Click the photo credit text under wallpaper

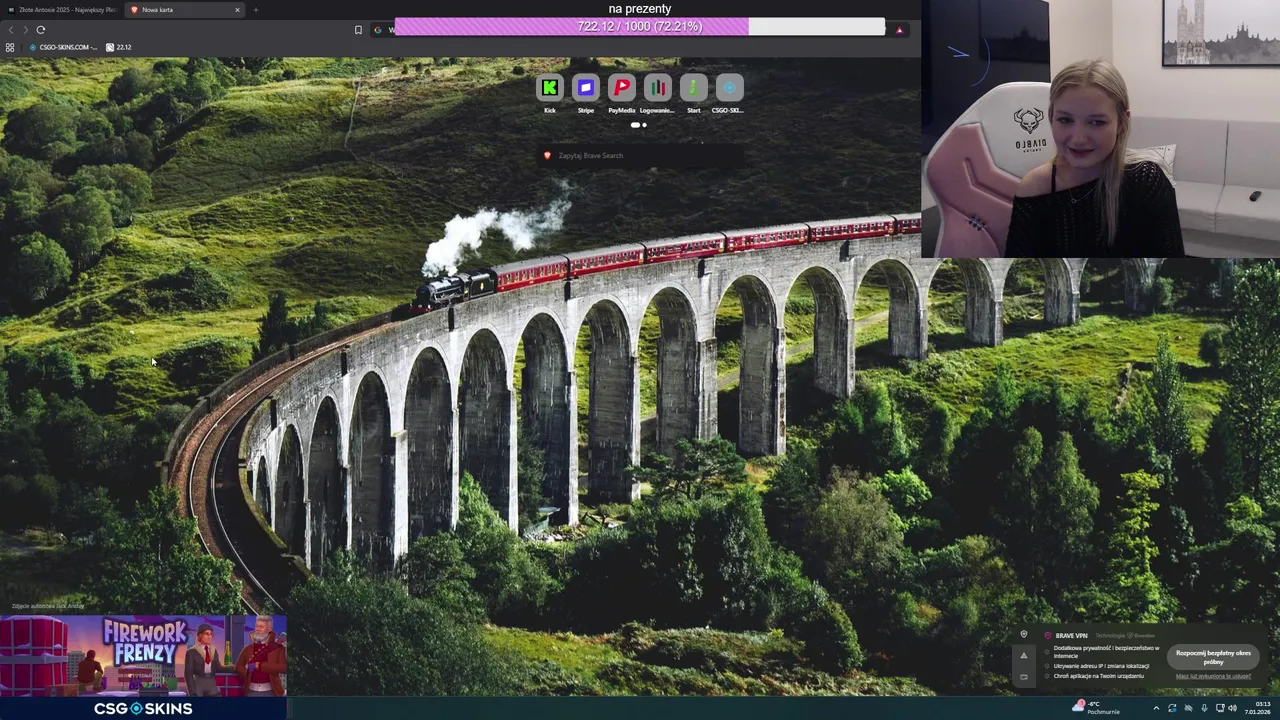[x=48, y=606]
